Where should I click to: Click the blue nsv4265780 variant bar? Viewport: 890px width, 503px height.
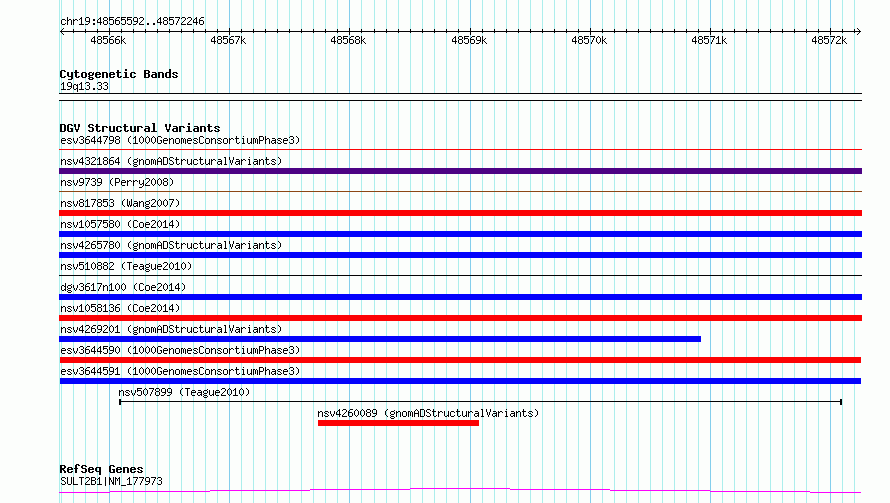(x=460, y=255)
